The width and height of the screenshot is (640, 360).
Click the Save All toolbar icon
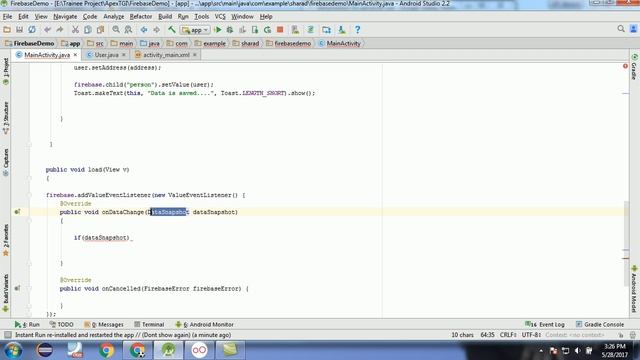19,30
